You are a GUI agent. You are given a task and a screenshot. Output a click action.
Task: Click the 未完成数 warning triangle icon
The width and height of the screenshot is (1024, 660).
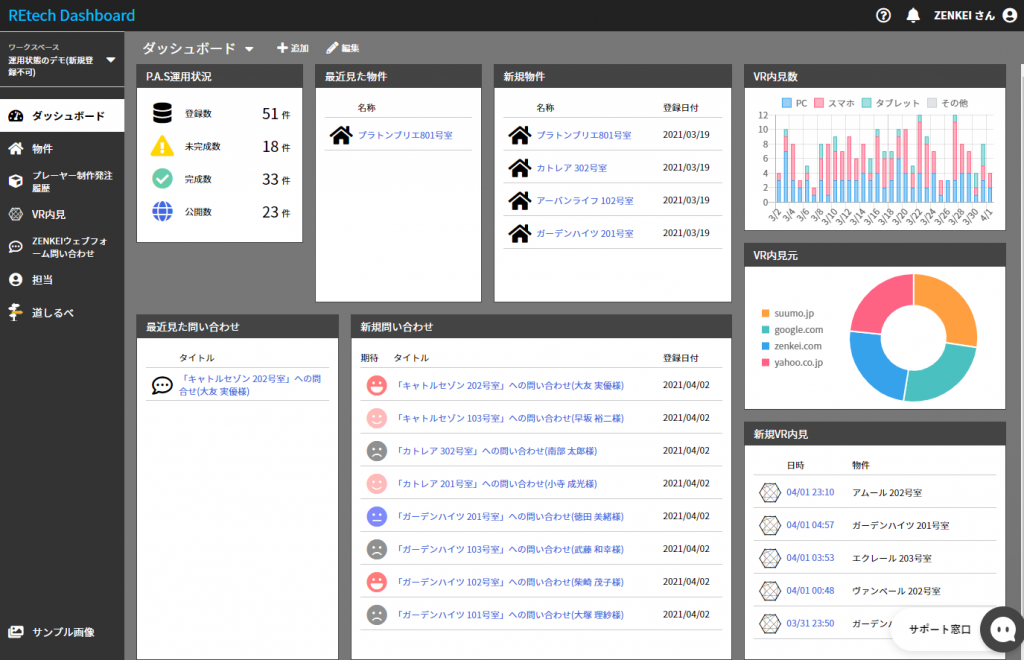coord(162,146)
